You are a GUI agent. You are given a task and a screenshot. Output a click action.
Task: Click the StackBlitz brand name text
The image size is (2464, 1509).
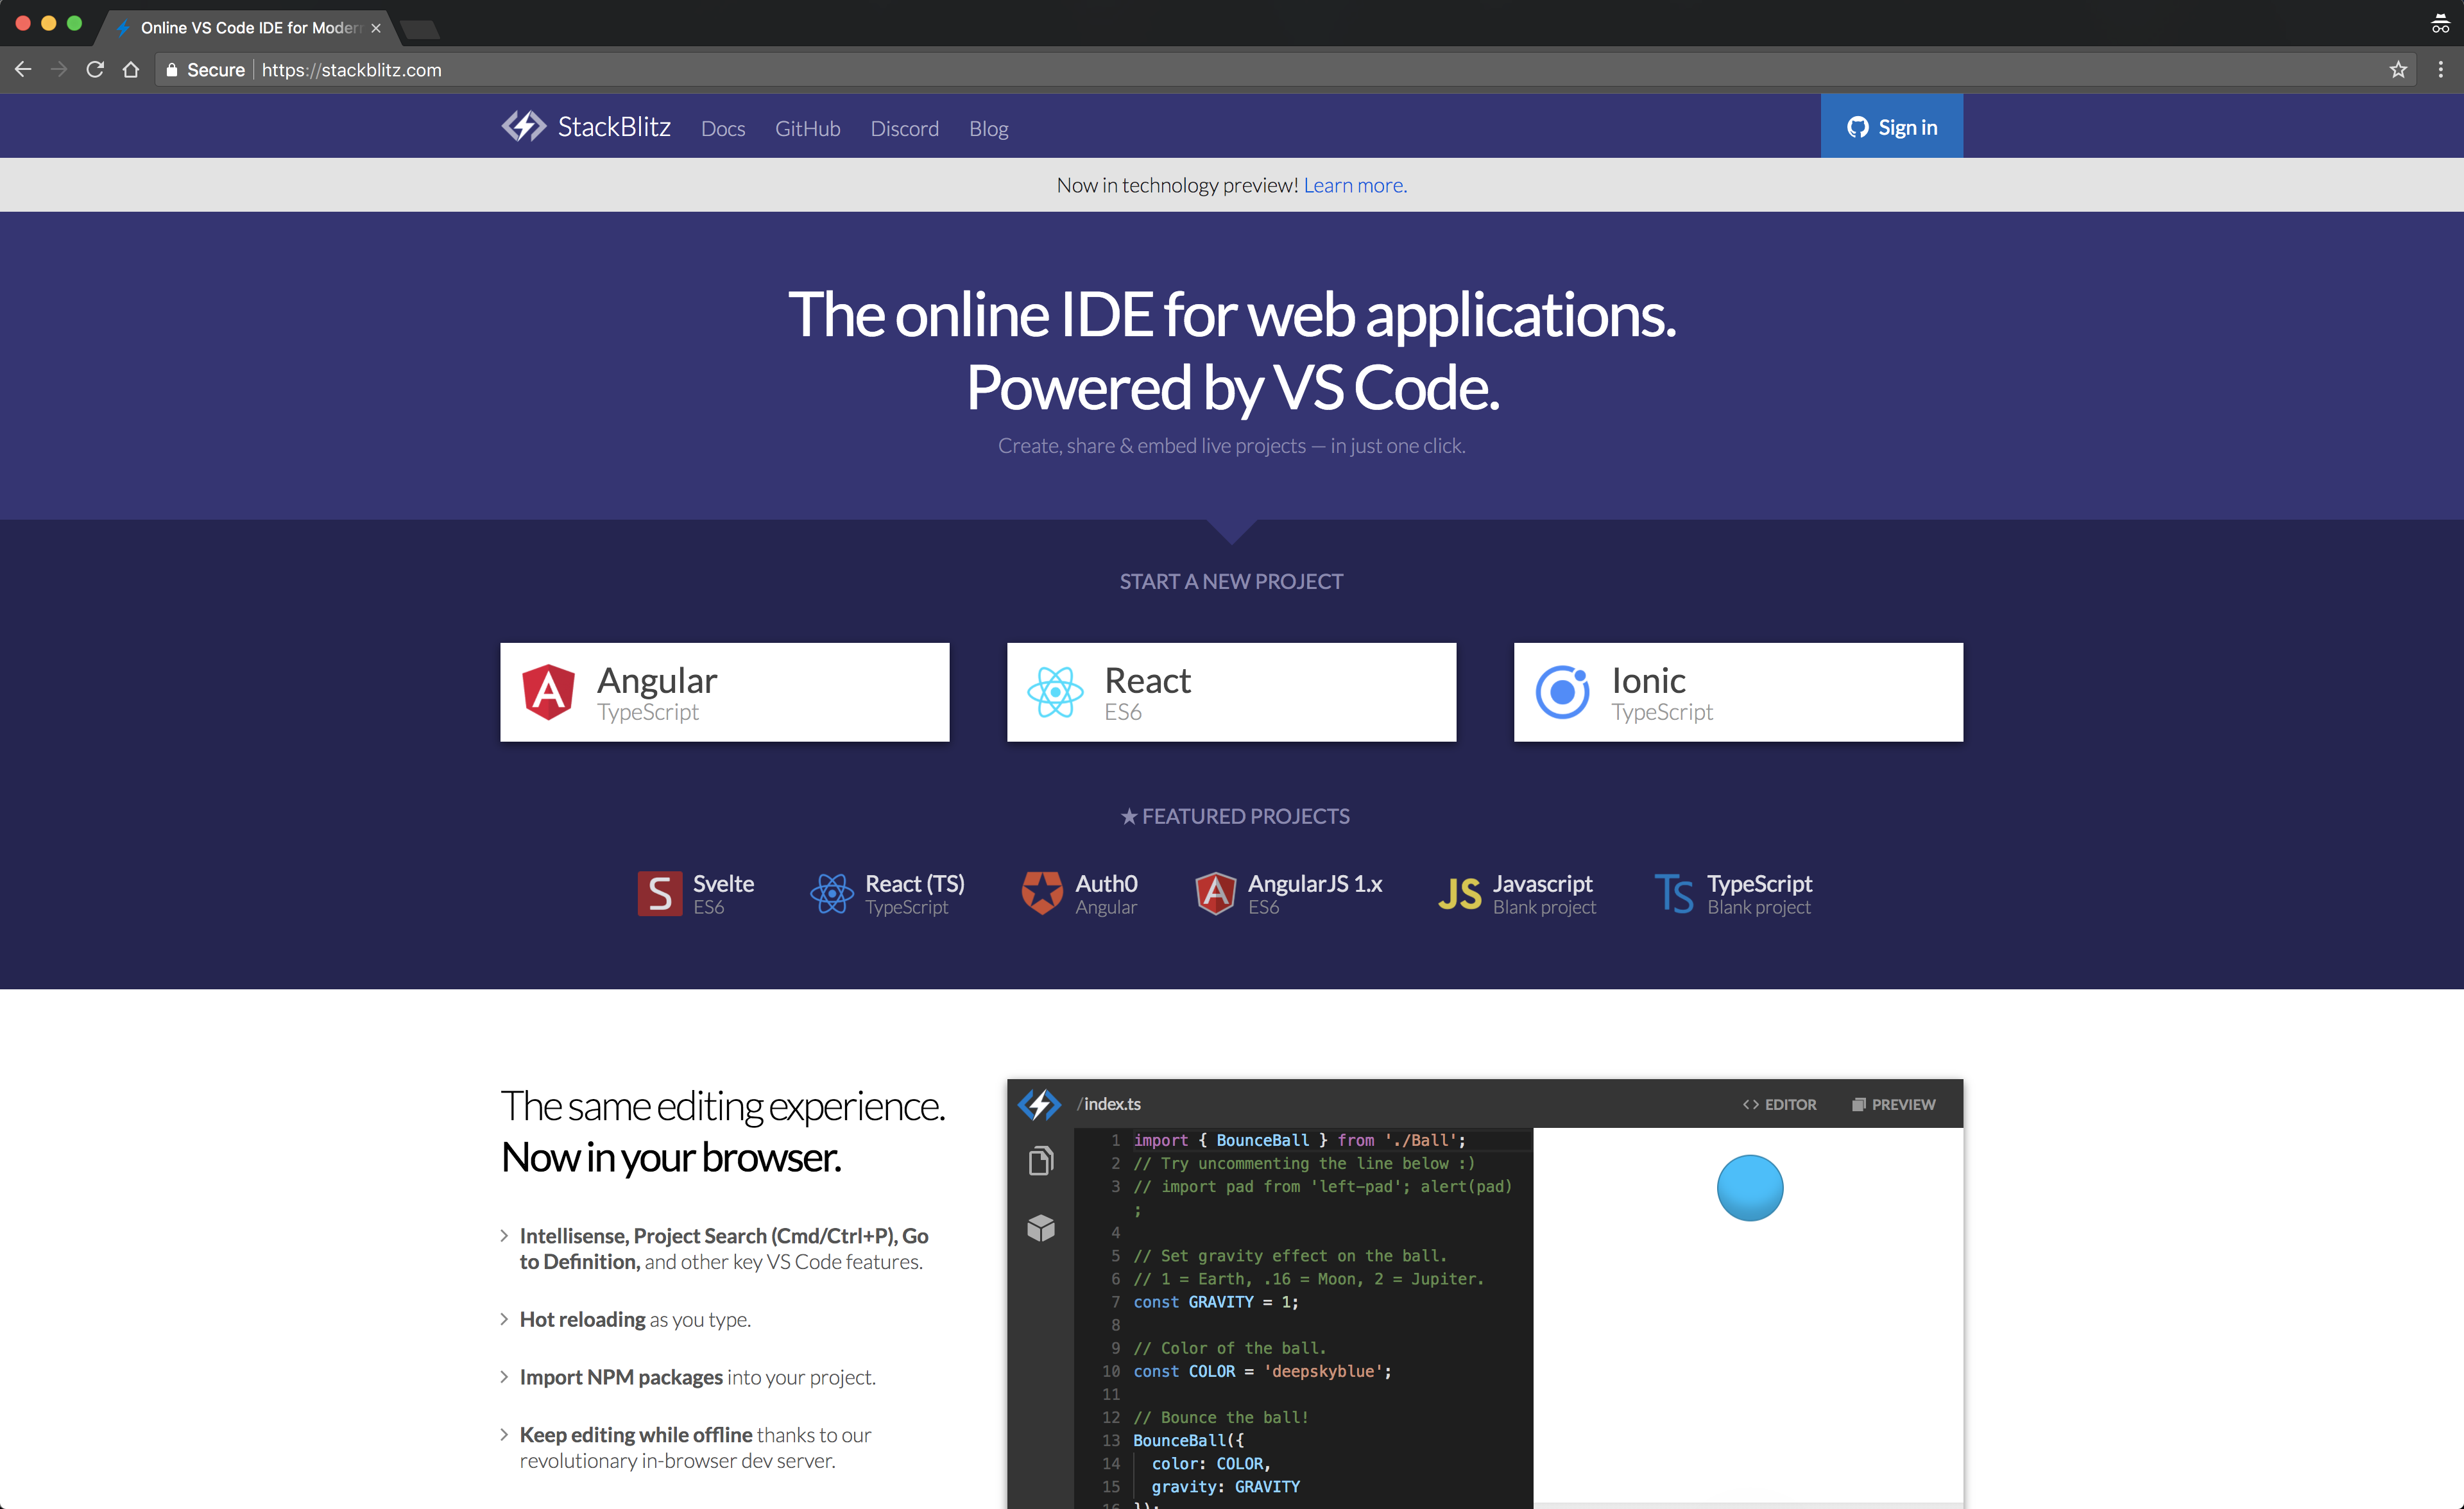(x=614, y=126)
